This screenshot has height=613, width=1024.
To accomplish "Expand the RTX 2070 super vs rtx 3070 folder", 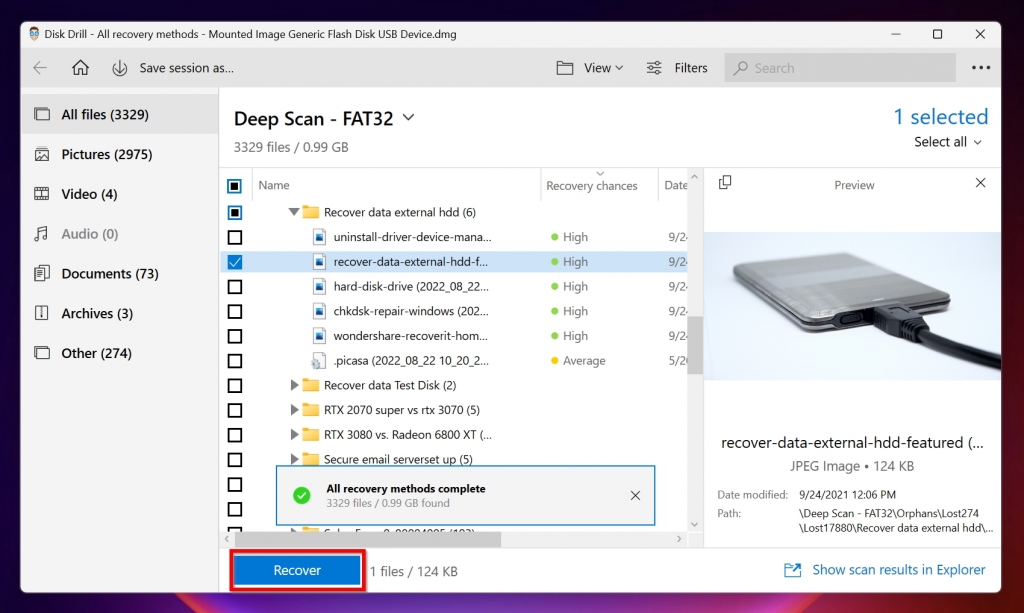I will pyautogui.click(x=294, y=410).
